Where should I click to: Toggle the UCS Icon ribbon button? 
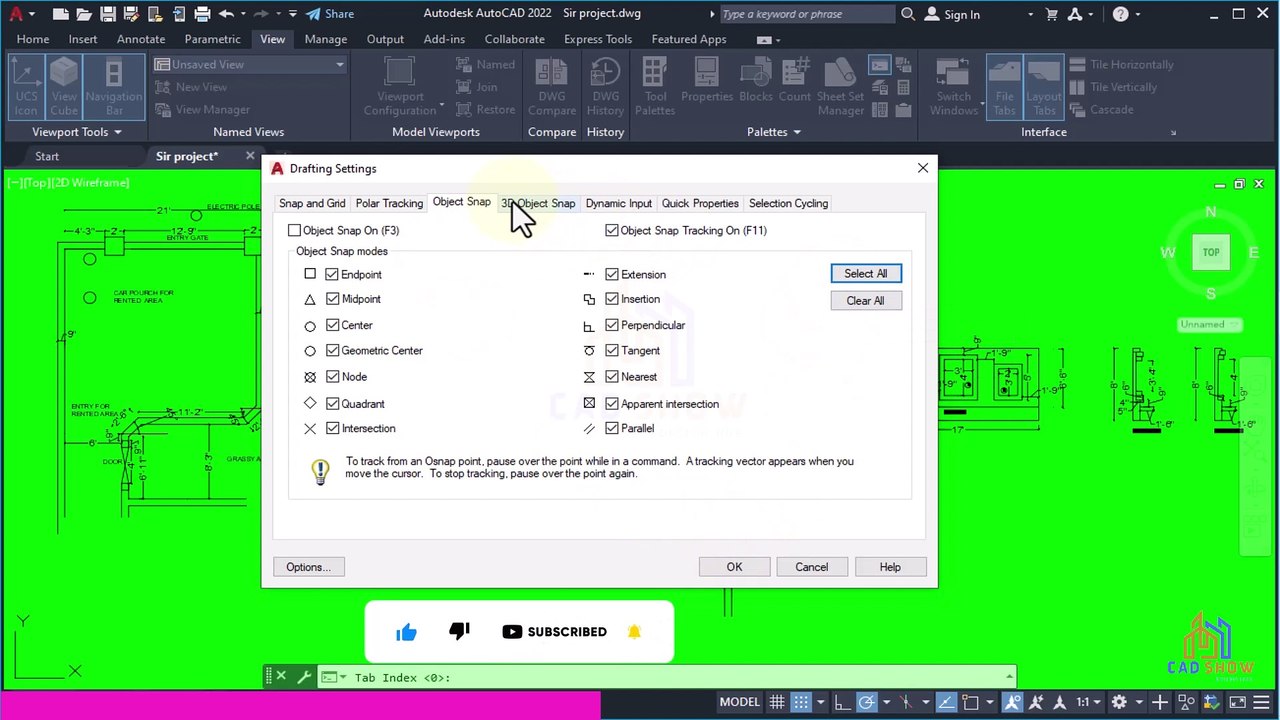pyautogui.click(x=26, y=86)
